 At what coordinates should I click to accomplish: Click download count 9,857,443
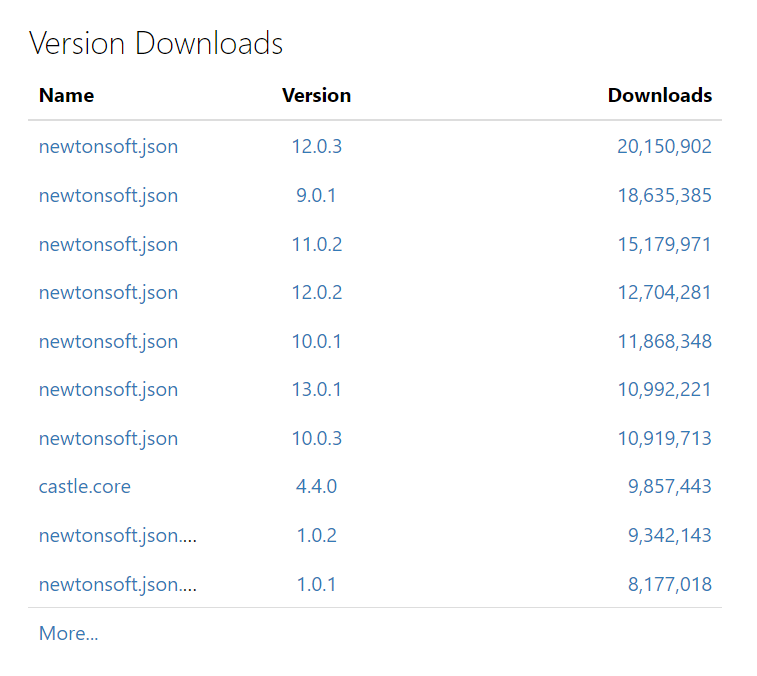tap(670, 487)
